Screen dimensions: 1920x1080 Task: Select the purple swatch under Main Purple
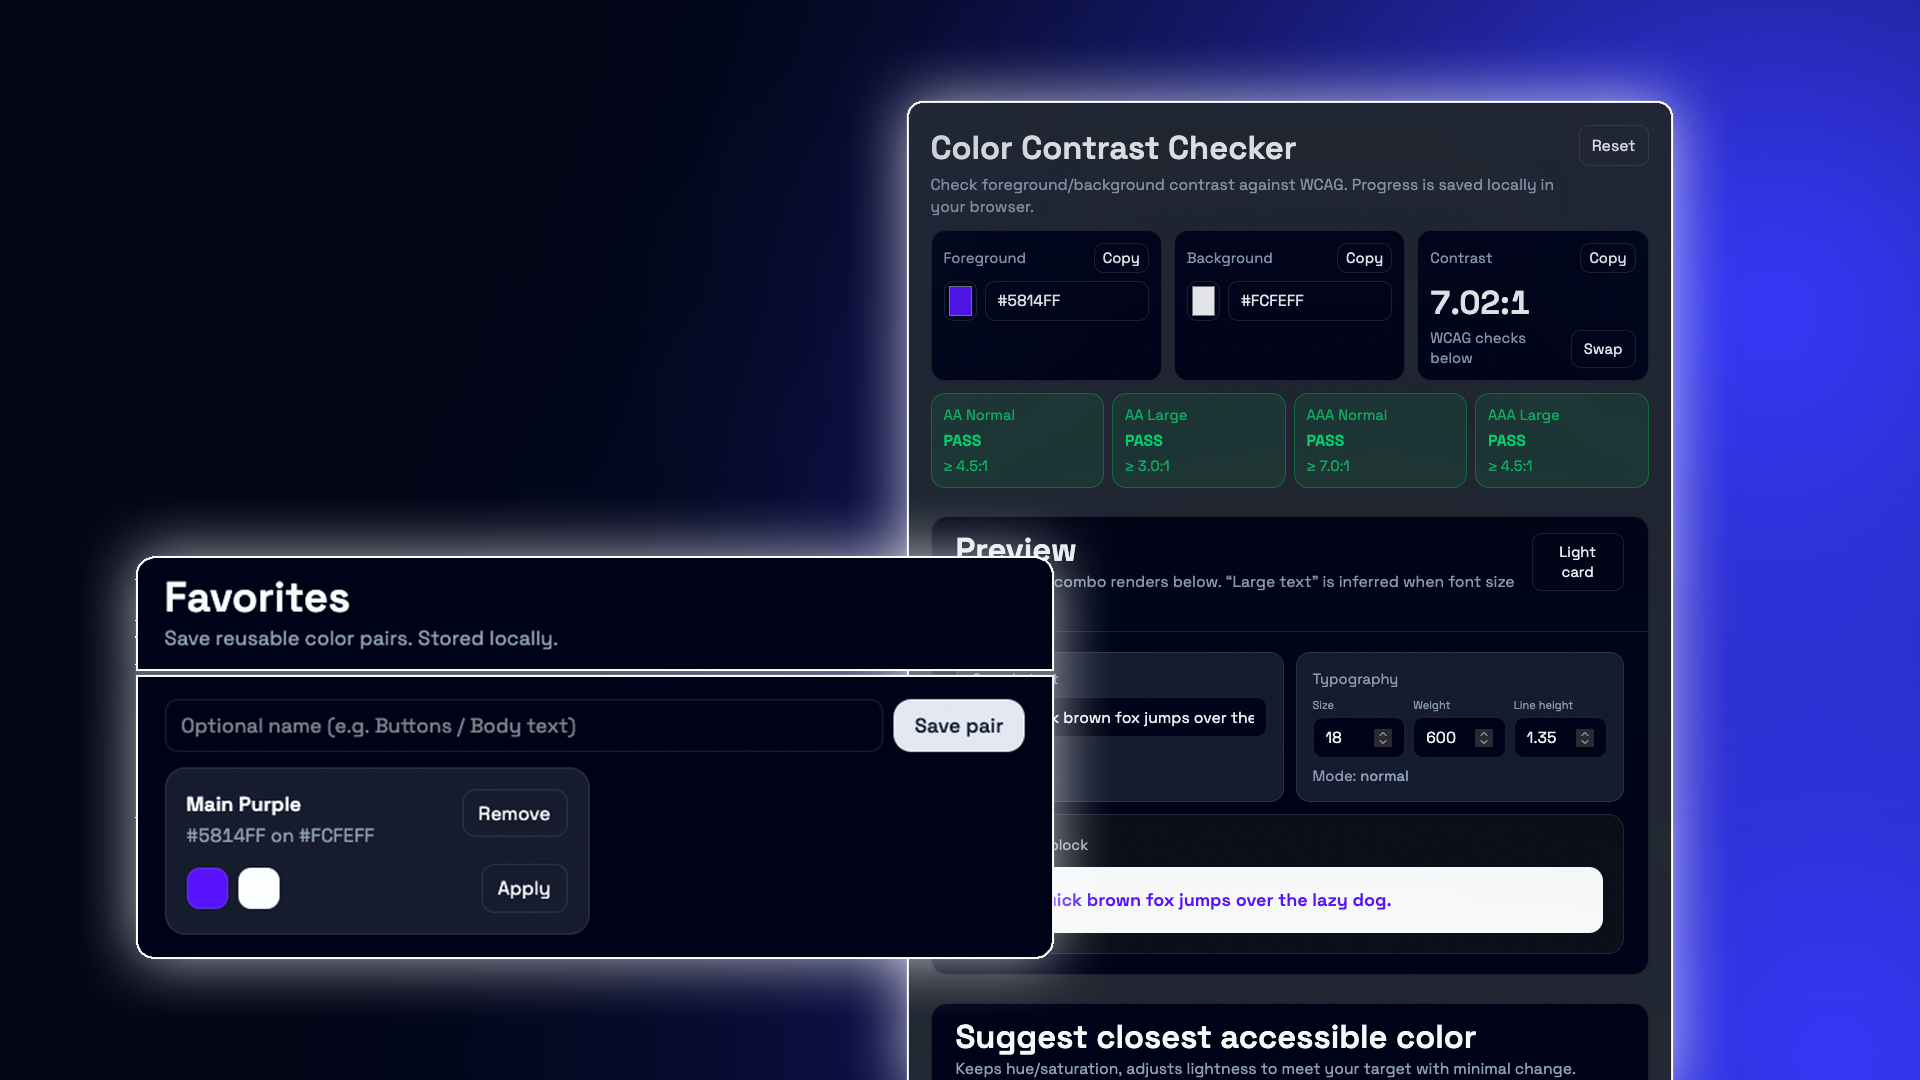pyautogui.click(x=207, y=888)
